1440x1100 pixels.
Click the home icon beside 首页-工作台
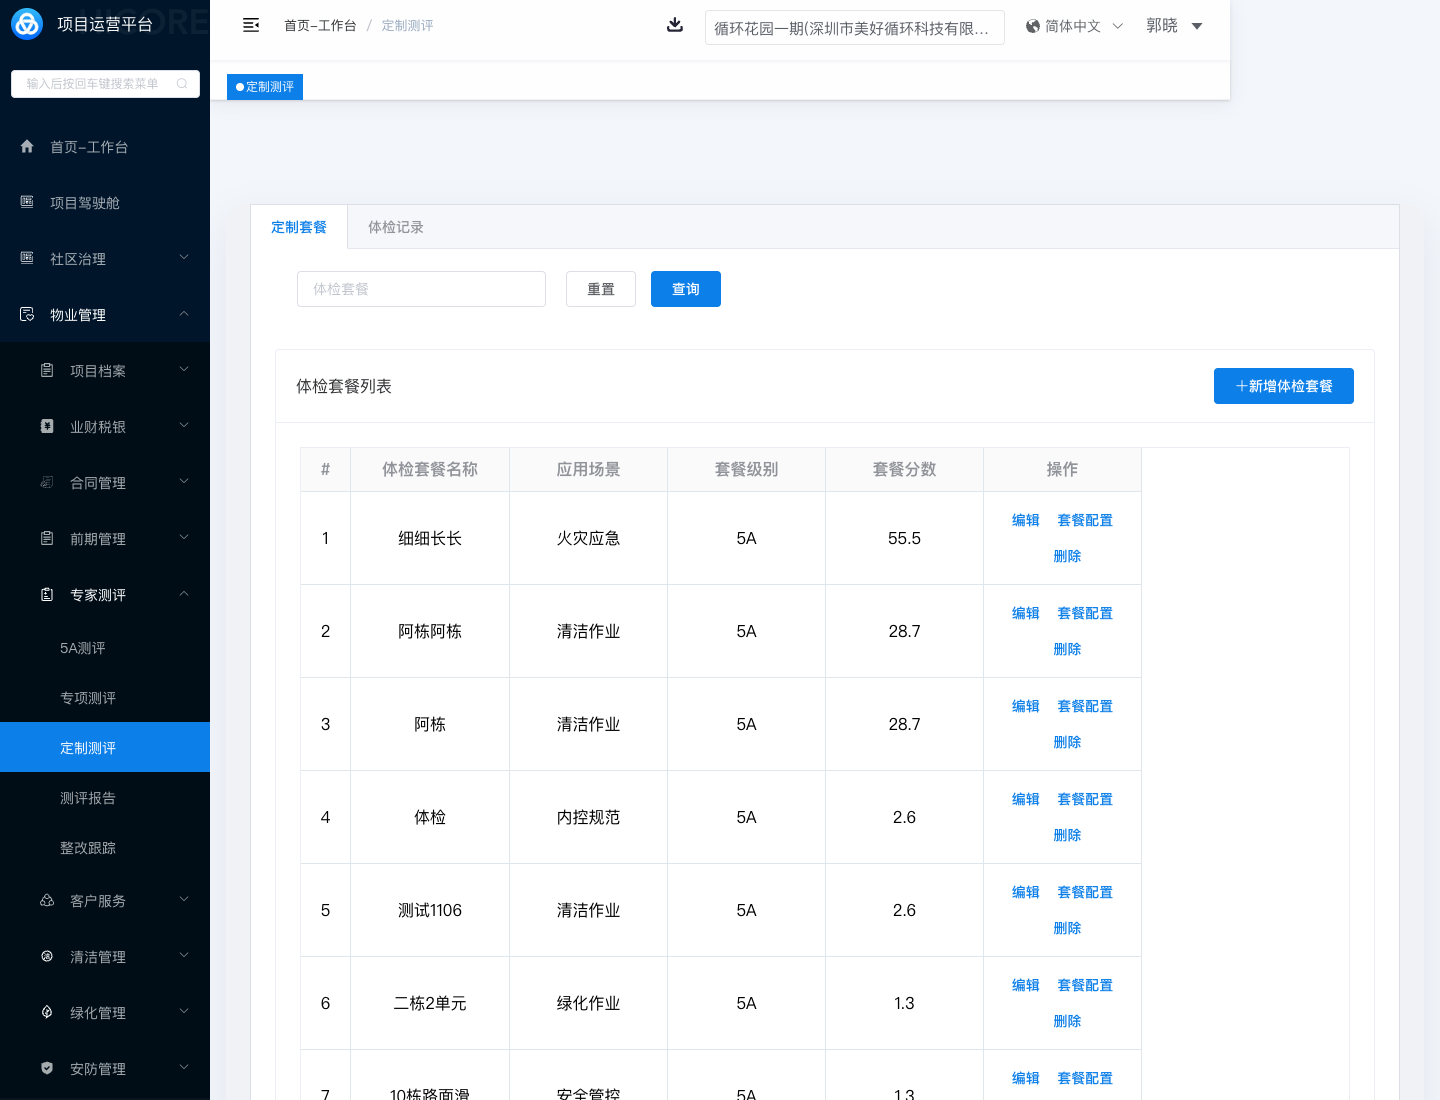point(27,146)
